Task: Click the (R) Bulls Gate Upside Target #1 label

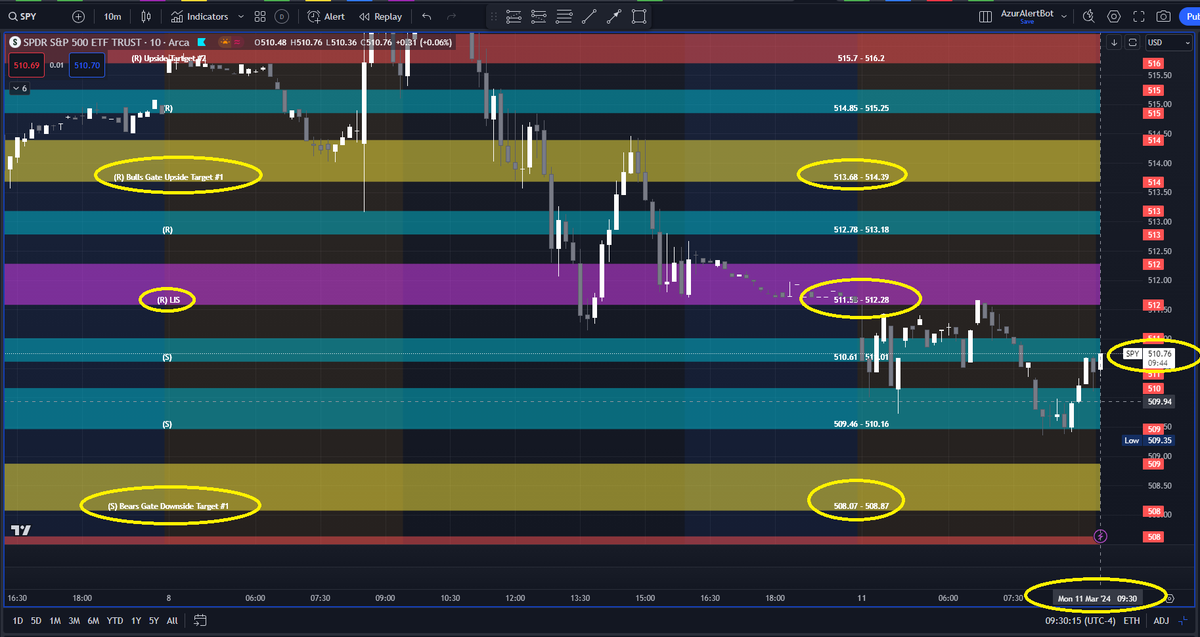Action: [169, 177]
